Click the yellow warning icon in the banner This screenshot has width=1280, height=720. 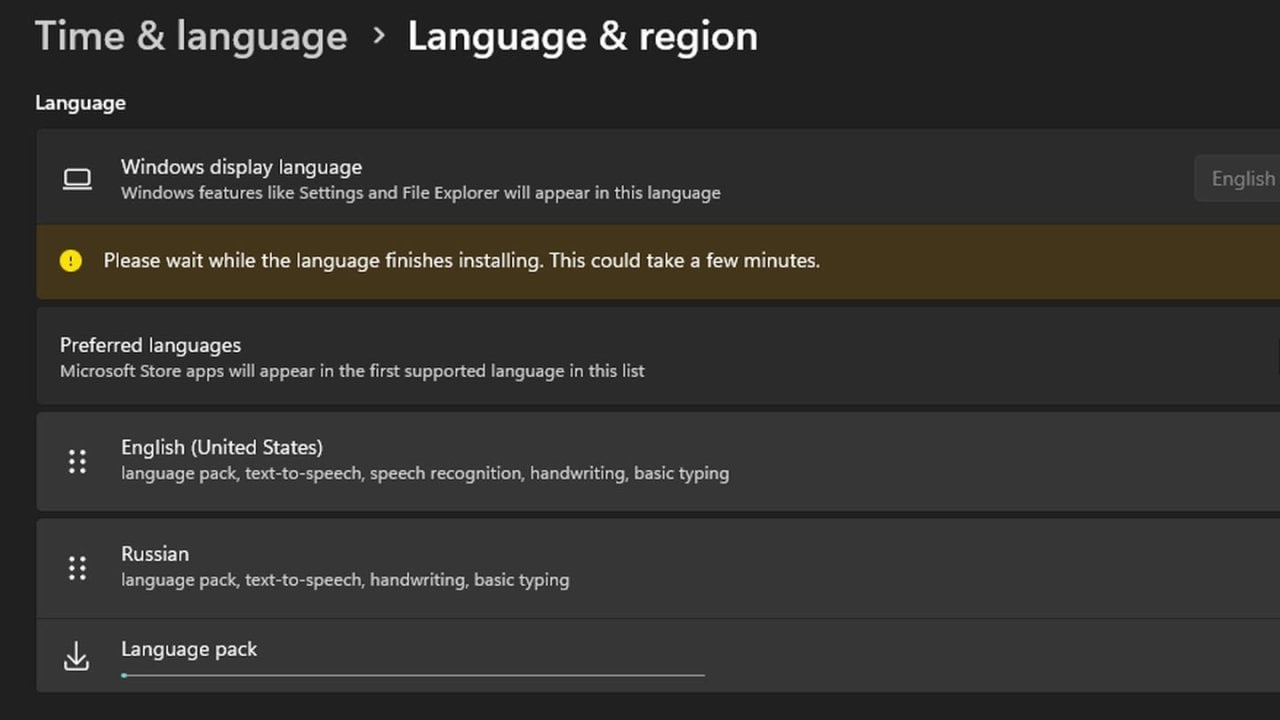[x=70, y=261]
